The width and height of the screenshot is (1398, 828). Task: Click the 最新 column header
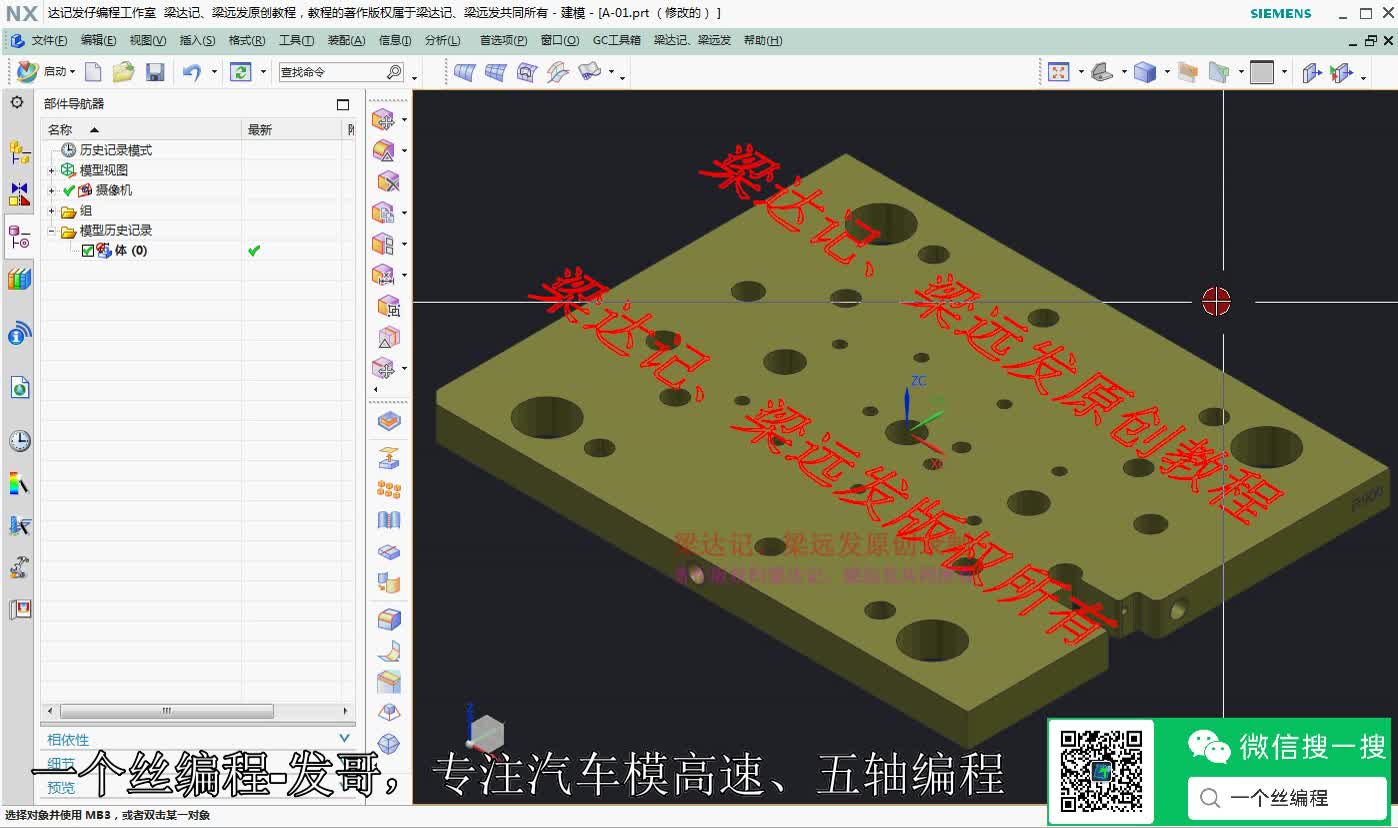293,130
